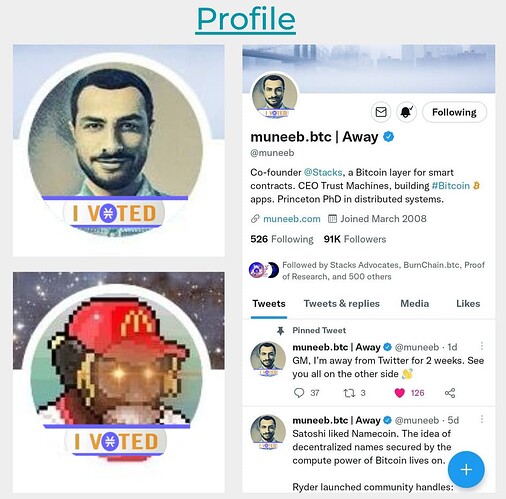Open the profile avatar on the banner
The height and width of the screenshot is (499, 506).
(275, 96)
